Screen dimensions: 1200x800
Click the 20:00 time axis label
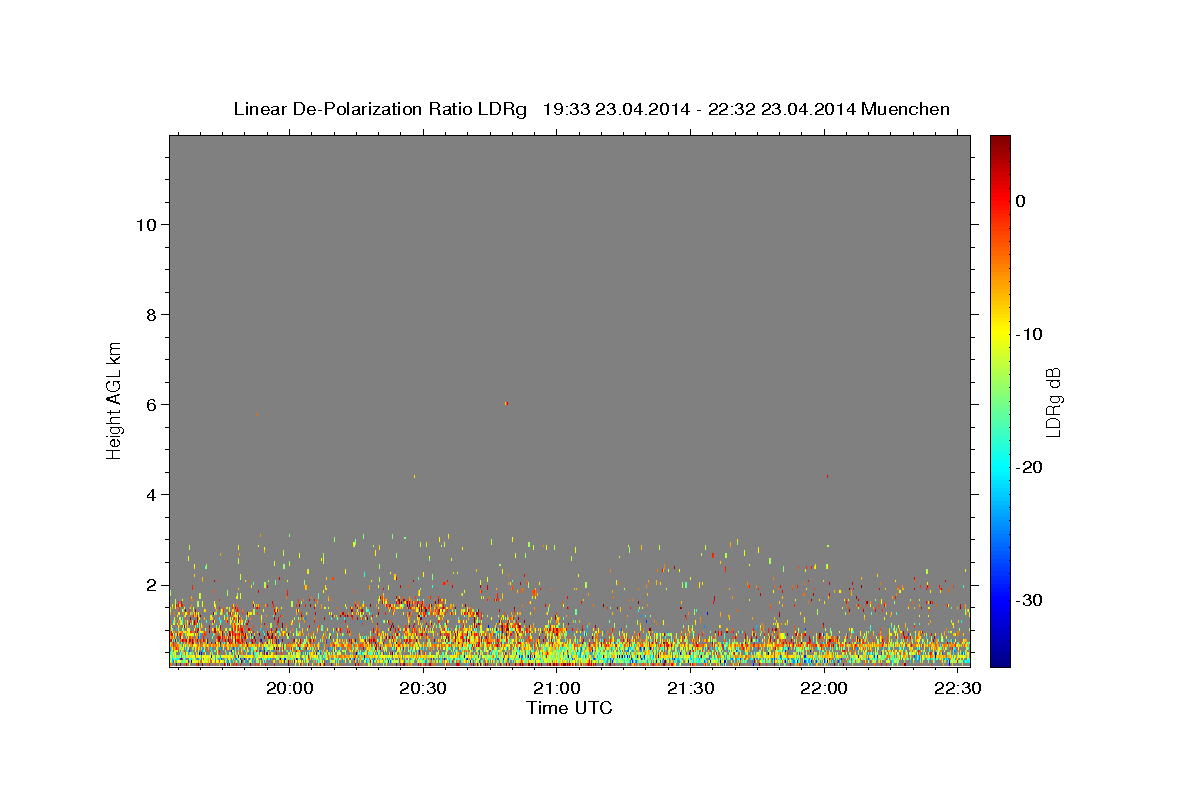point(290,688)
